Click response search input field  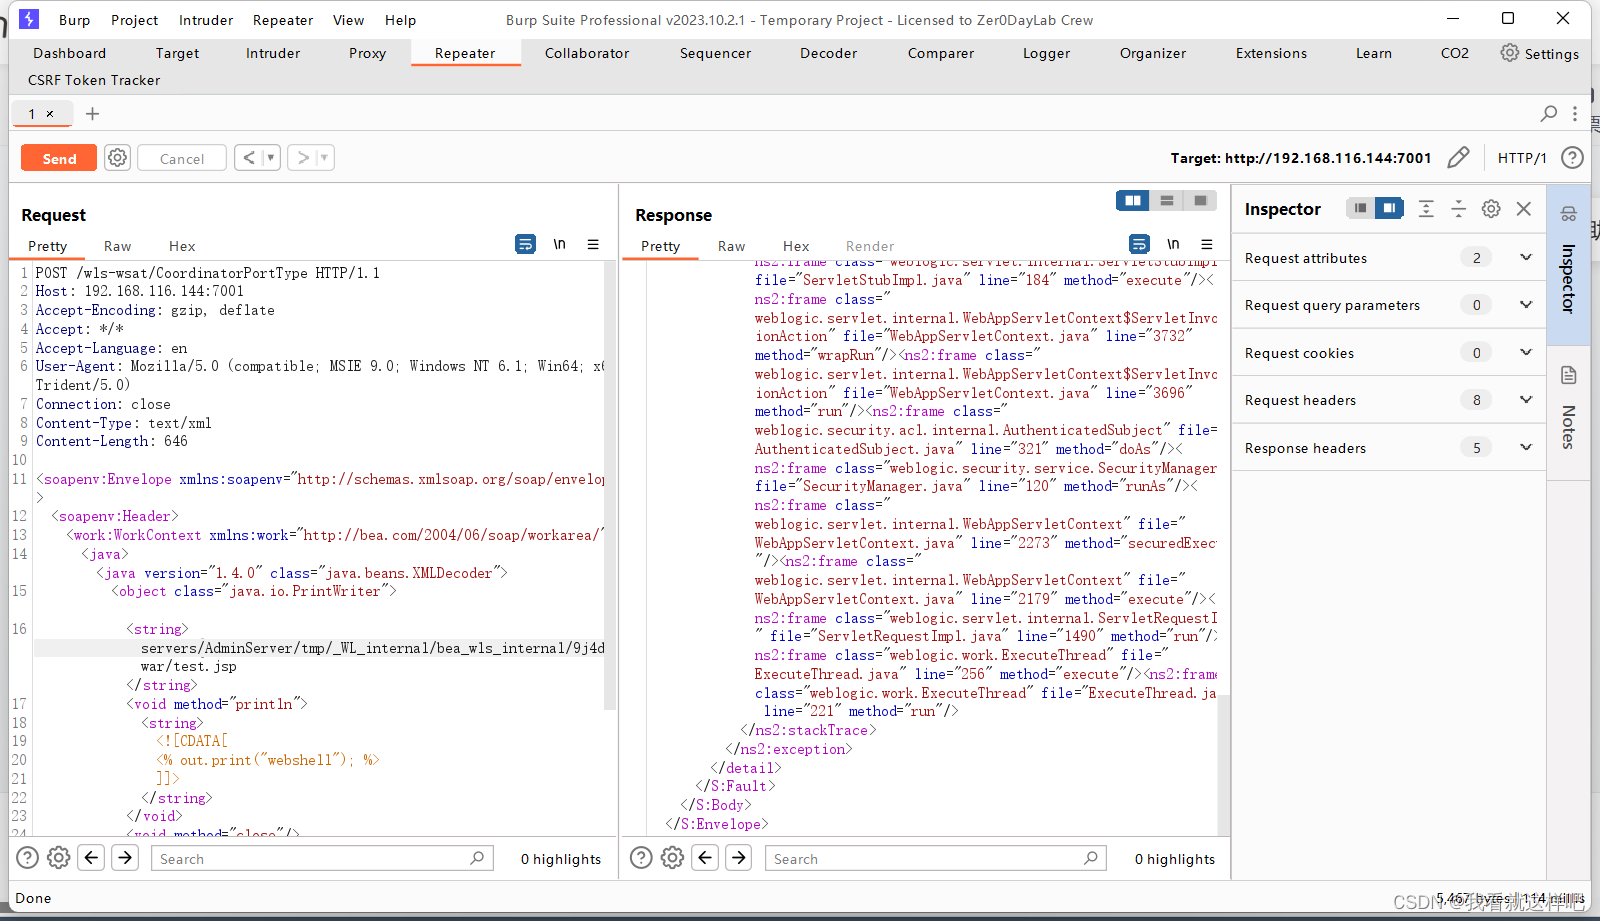coord(936,858)
